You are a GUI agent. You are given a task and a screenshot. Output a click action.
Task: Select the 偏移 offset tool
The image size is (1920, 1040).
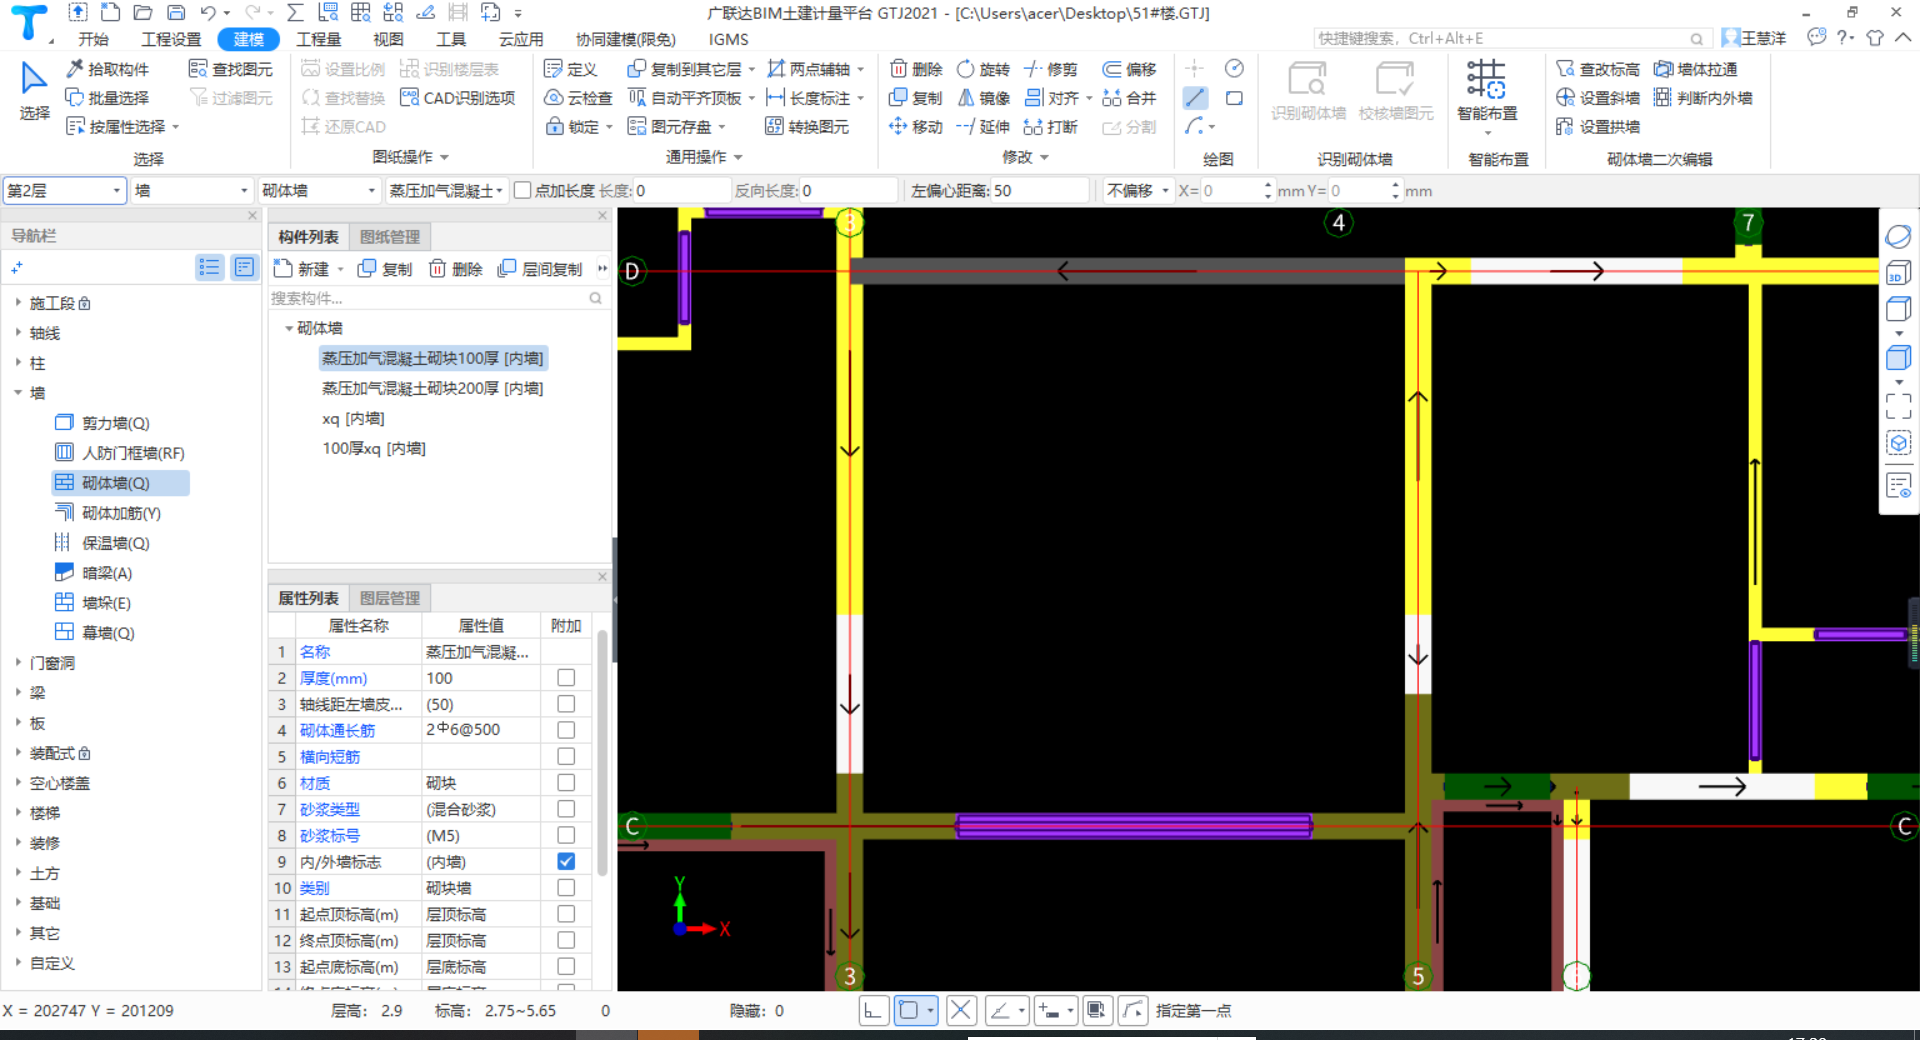point(1129,69)
